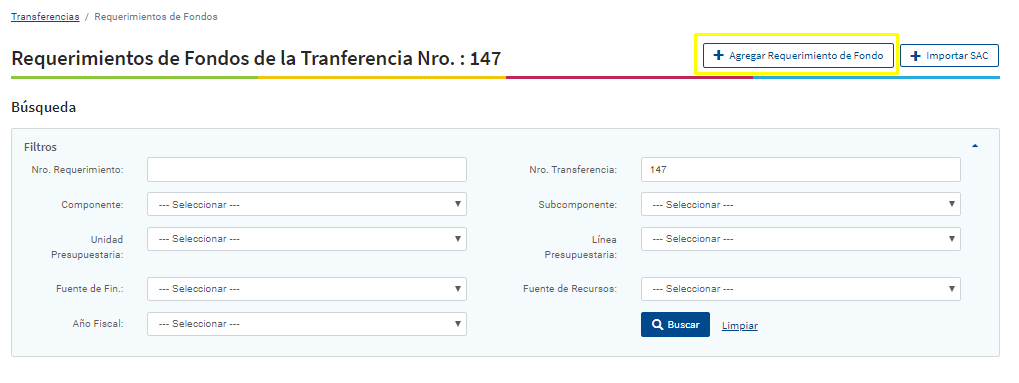Select the Año Fiscal dropdown
This screenshot has width=1019, height=383.
[307, 324]
